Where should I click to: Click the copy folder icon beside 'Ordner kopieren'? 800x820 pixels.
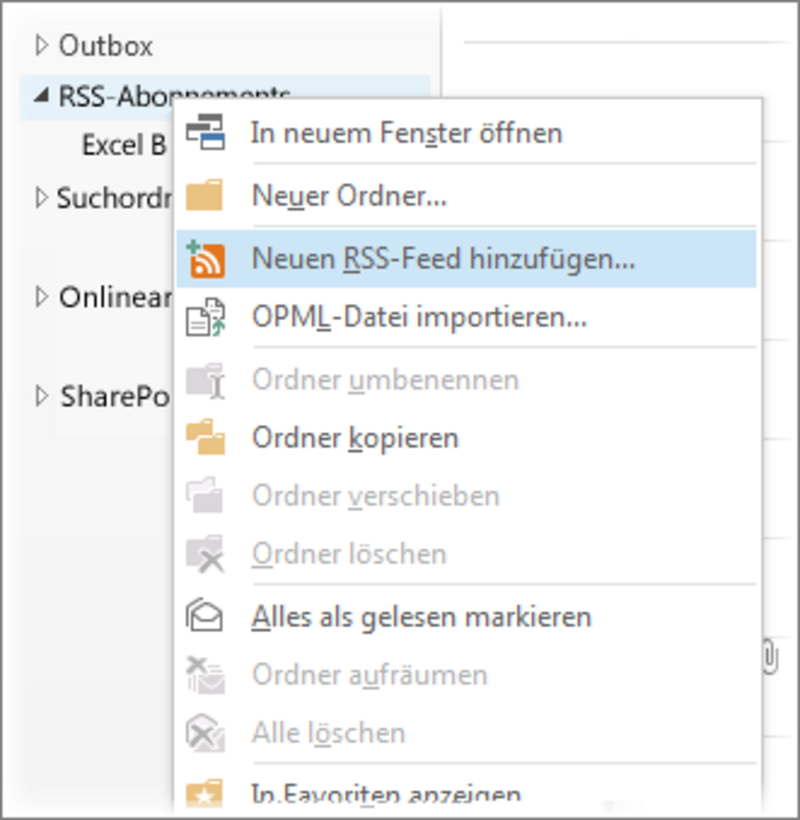pos(205,437)
